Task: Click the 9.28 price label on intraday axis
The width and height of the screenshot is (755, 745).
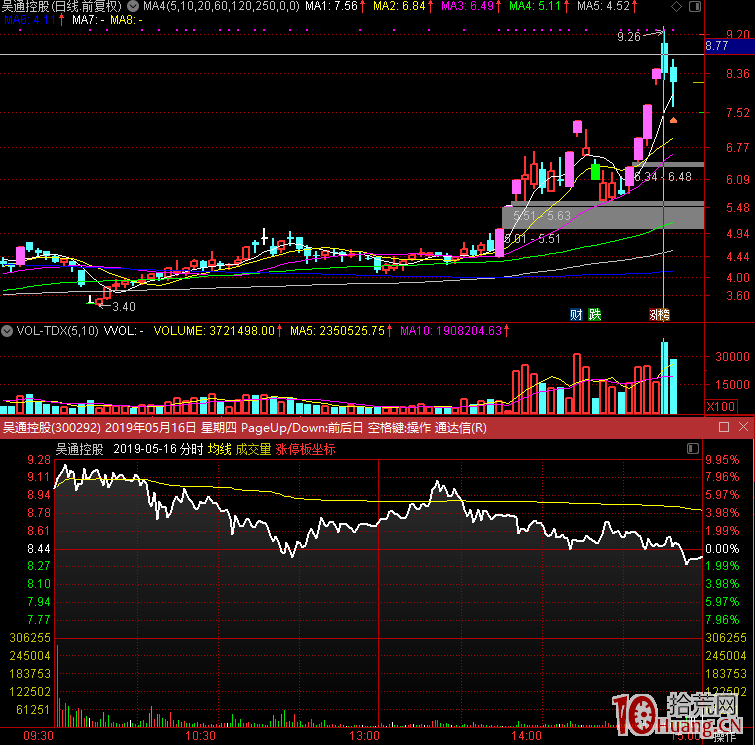Action: [39, 459]
